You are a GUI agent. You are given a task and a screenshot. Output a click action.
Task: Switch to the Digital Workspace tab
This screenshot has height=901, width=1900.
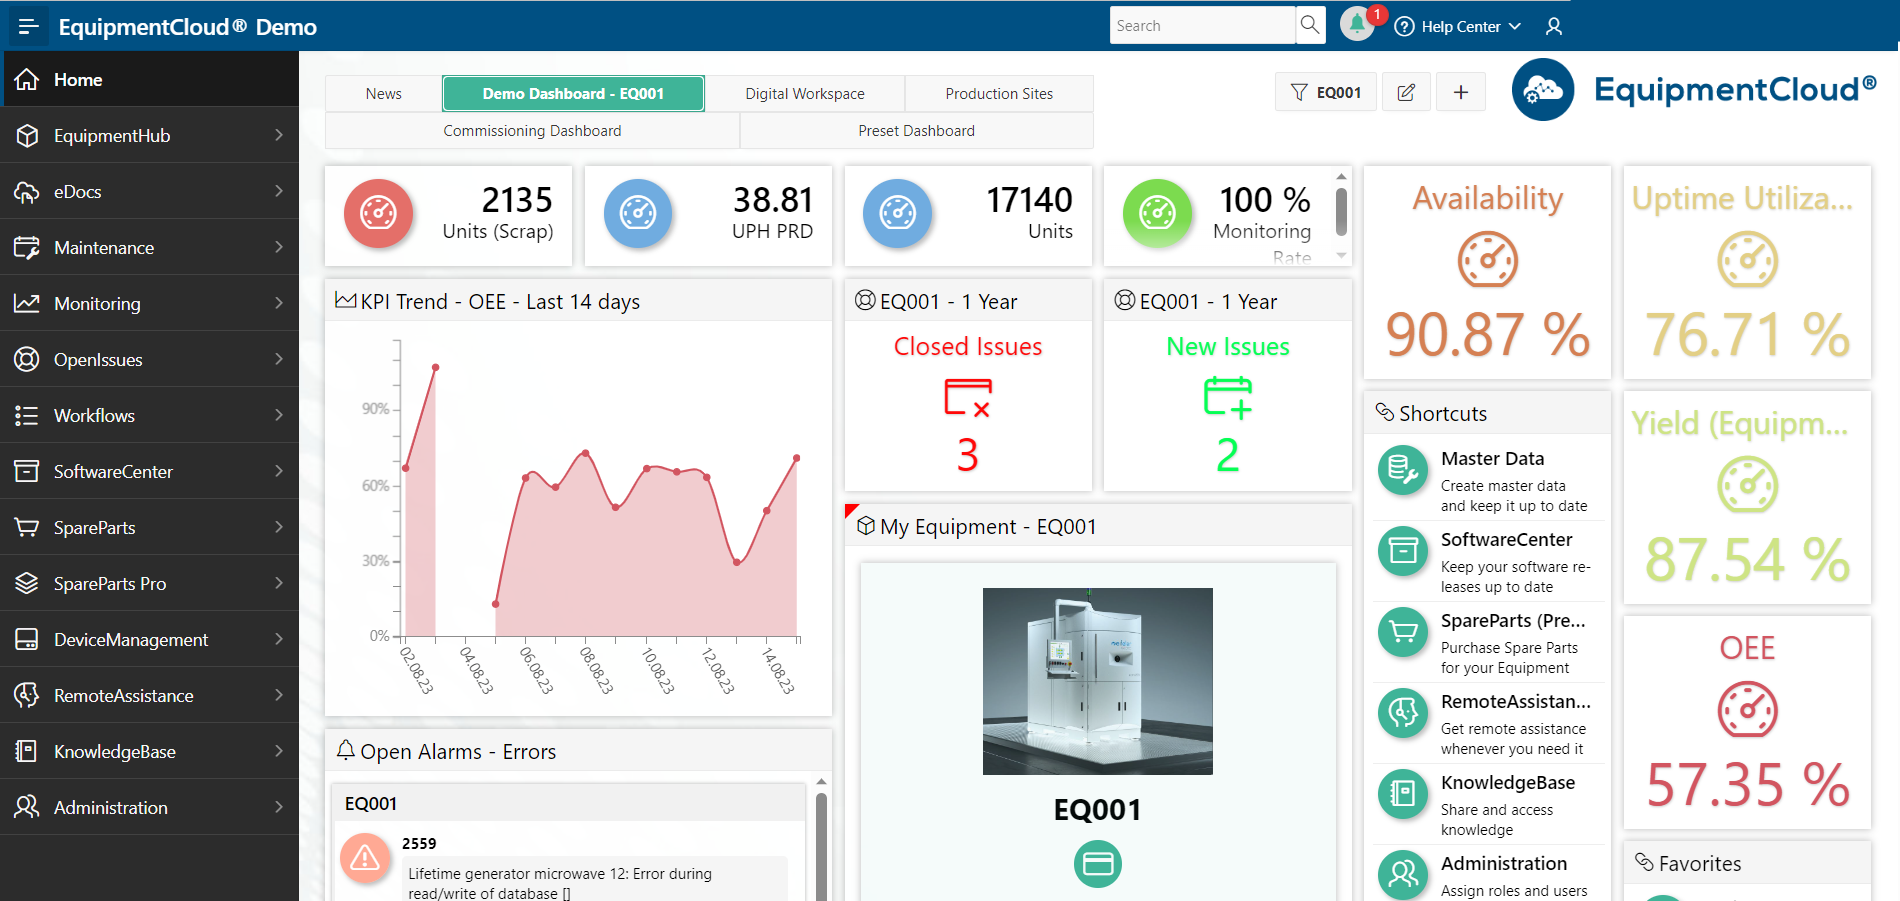point(805,93)
